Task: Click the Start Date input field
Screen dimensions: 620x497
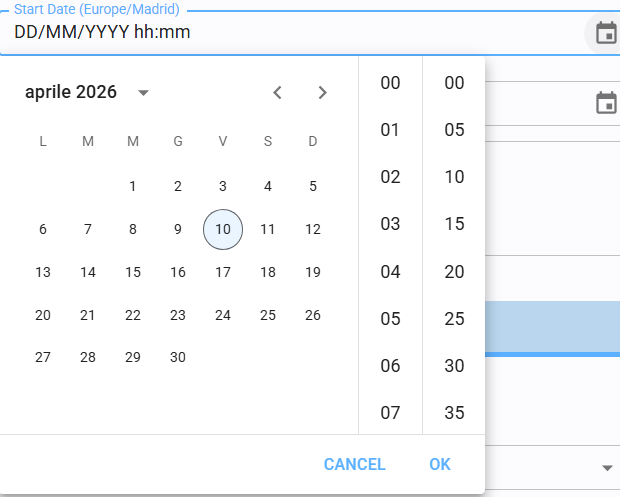Action: (290, 32)
